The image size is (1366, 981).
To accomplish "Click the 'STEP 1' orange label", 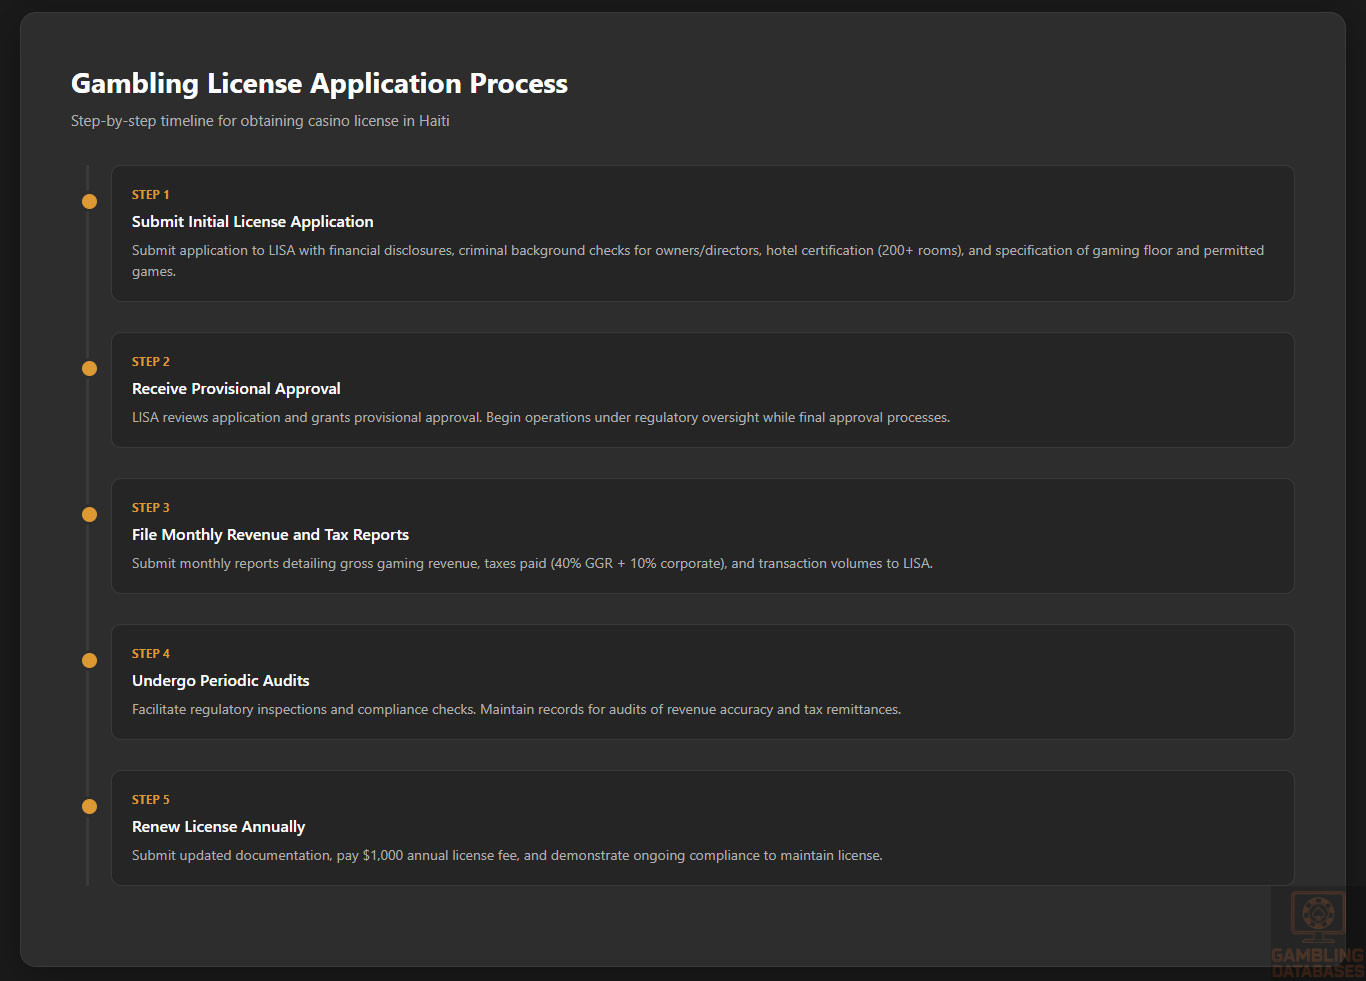I will pos(150,195).
